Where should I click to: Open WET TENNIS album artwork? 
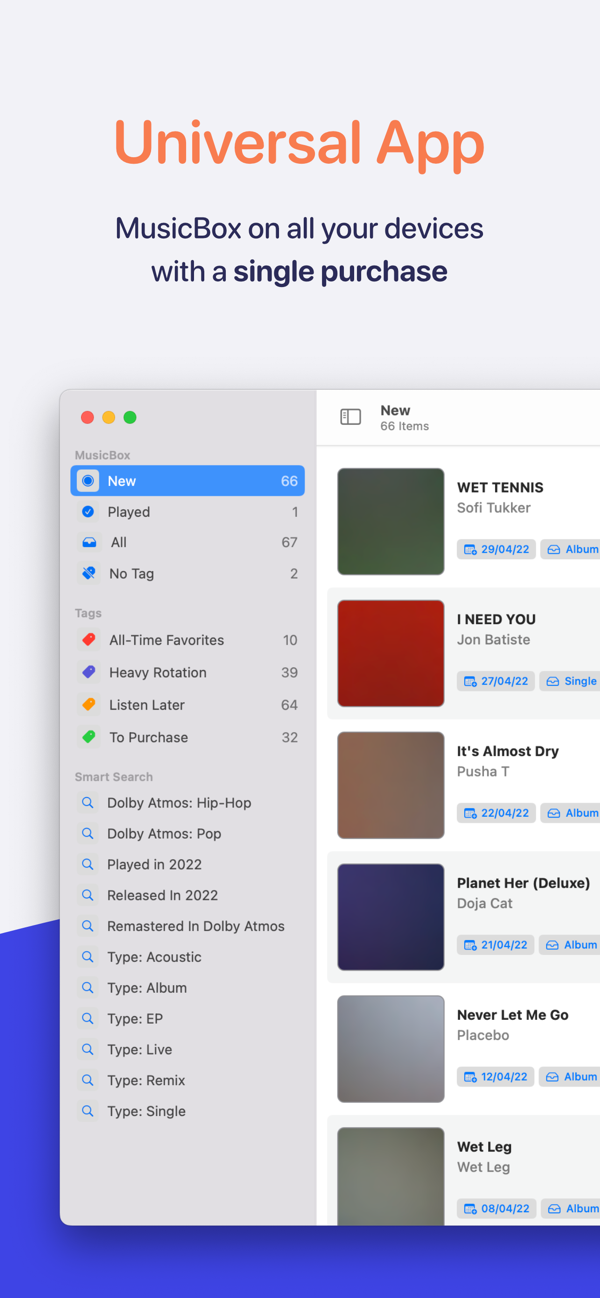click(391, 522)
